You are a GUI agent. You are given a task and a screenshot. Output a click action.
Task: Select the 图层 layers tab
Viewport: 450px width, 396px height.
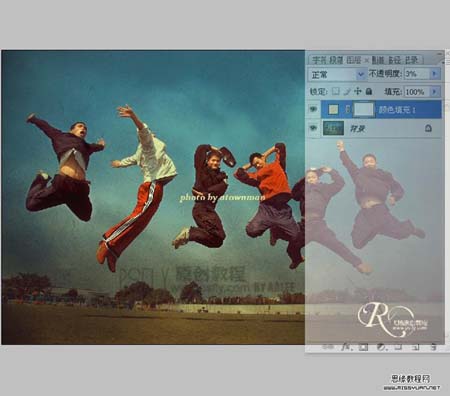point(353,60)
